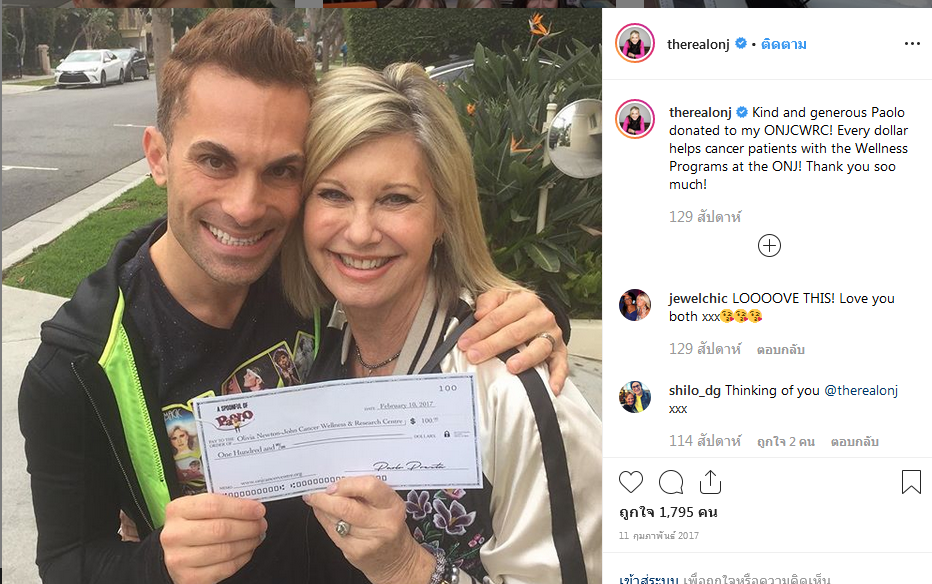Open comment bubble icon under post
The height and width of the screenshot is (584, 932).
[671, 482]
